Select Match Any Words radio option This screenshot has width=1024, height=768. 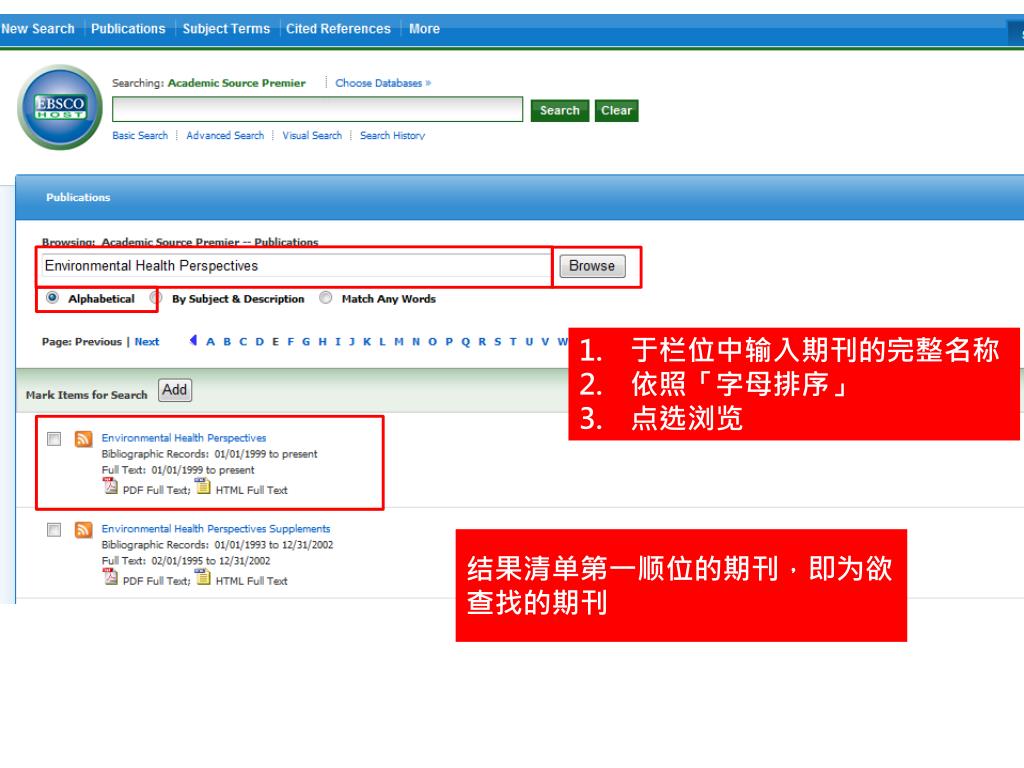(x=325, y=298)
